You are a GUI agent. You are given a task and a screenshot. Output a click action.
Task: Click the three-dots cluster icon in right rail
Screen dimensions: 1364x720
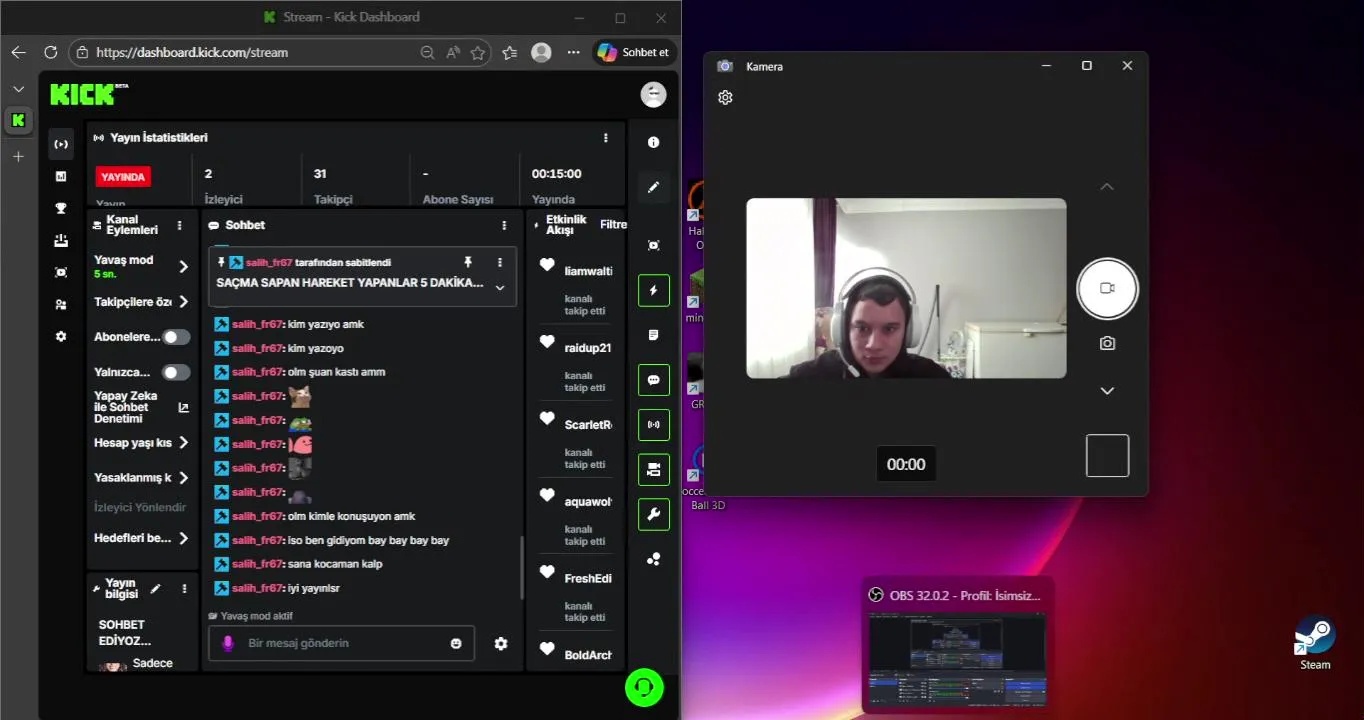(x=653, y=559)
